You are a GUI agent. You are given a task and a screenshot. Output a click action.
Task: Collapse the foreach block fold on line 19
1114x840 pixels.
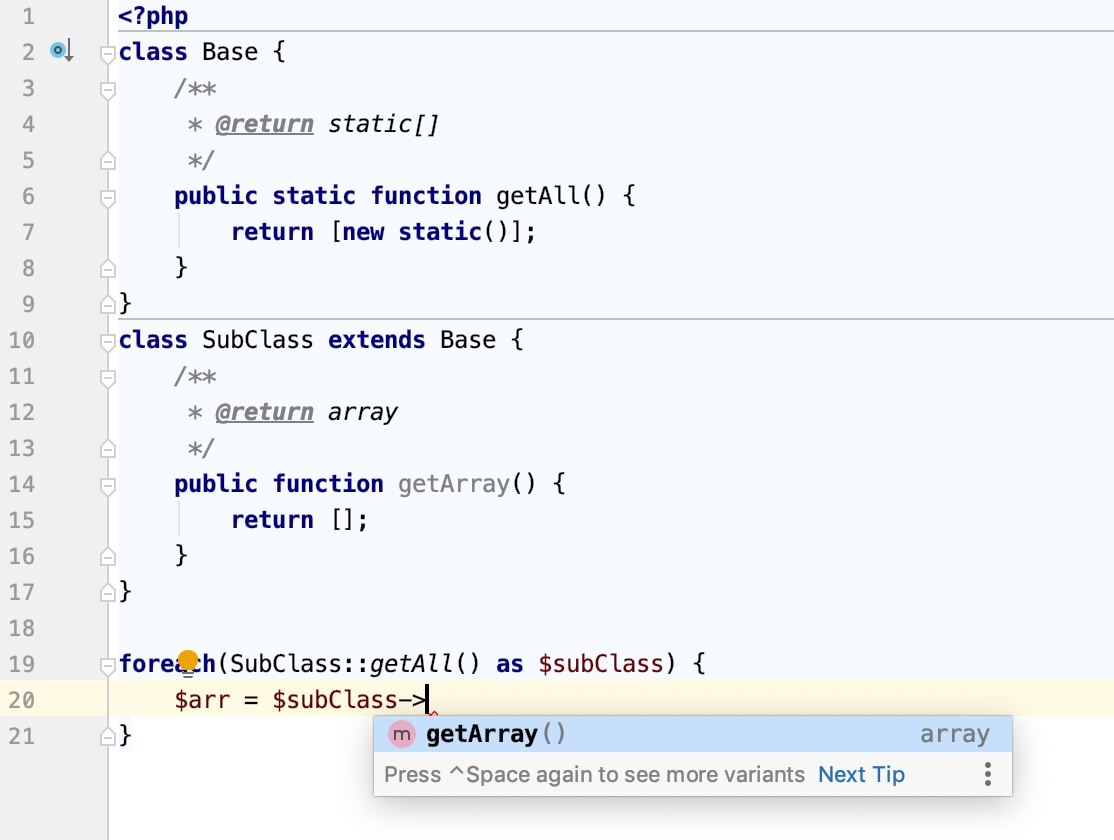tap(107, 666)
